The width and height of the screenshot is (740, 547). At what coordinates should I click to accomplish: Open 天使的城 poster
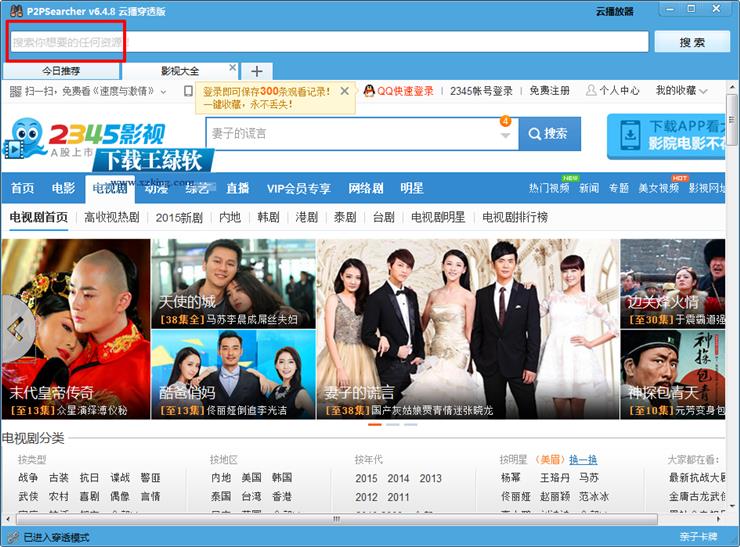[233, 283]
